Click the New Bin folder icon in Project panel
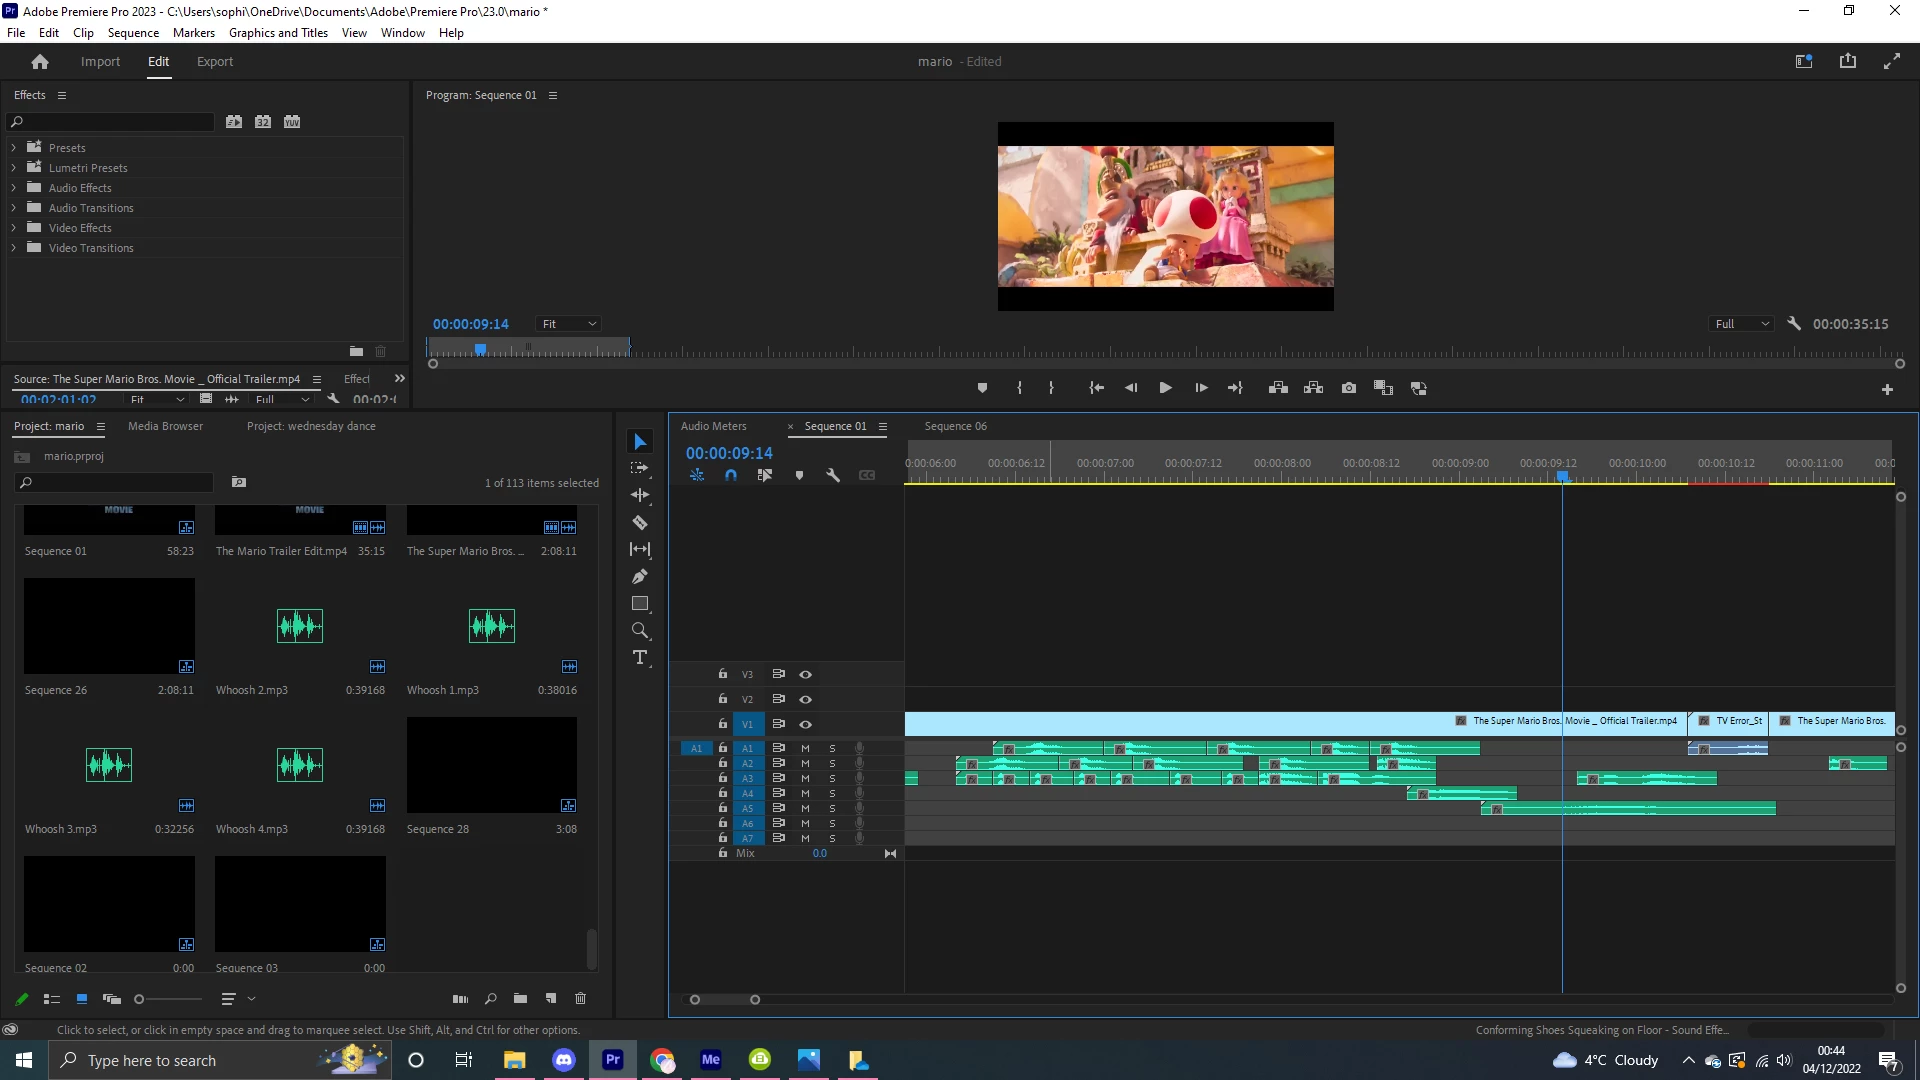The image size is (1920, 1080). coord(520,998)
